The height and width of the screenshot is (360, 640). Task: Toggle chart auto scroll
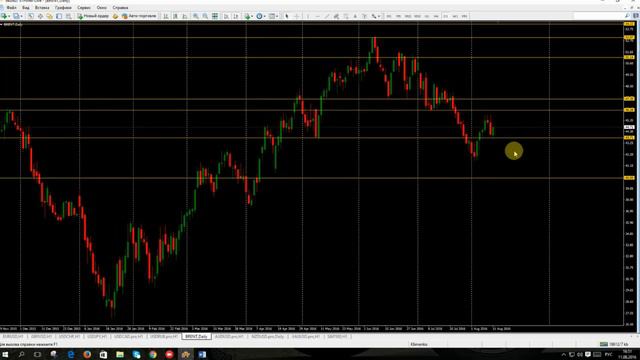(x=227, y=16)
